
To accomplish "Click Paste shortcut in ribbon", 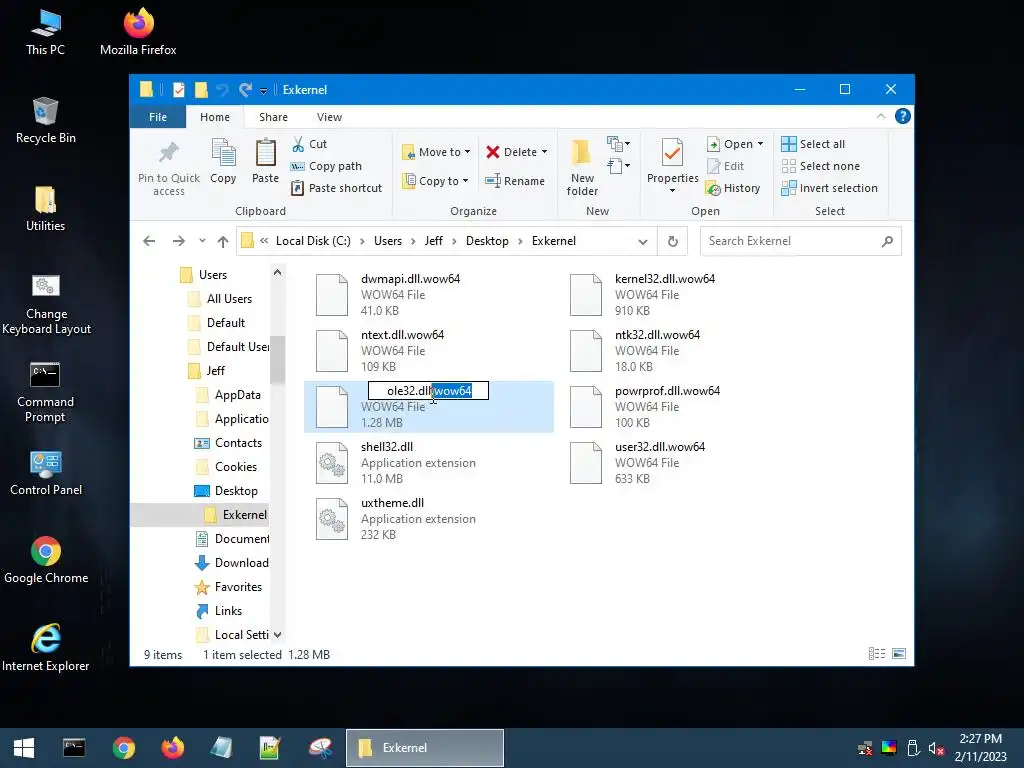I will [336, 188].
